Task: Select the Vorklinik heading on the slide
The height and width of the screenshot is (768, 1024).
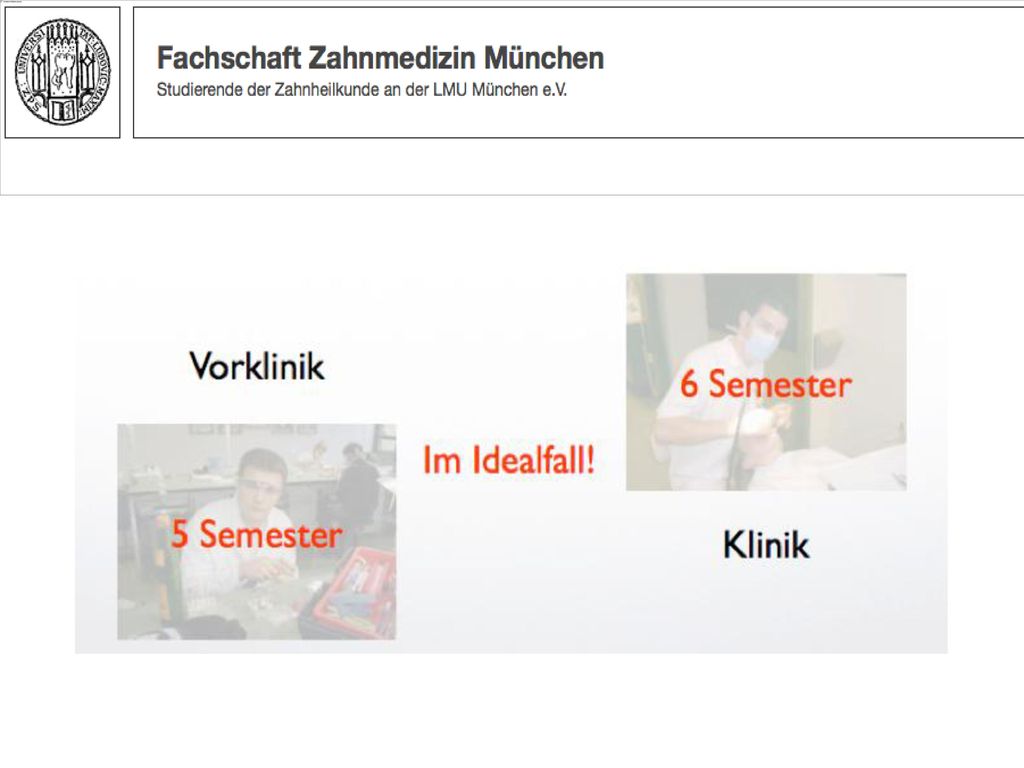Action: click(257, 366)
